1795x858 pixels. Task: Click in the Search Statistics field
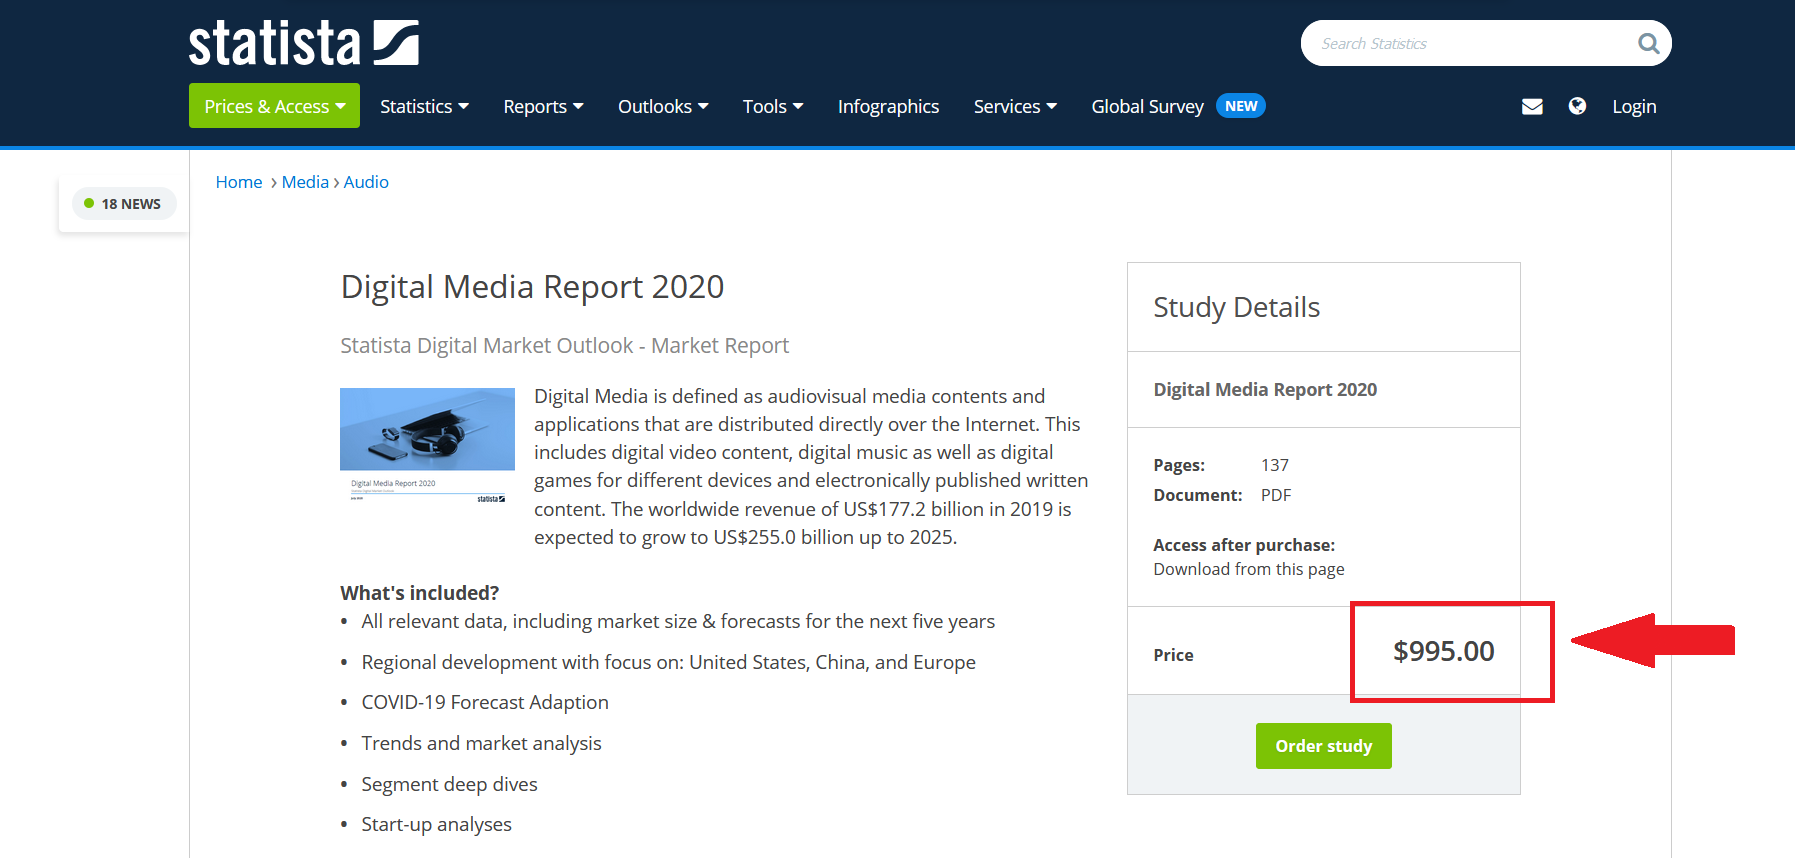(x=1465, y=44)
